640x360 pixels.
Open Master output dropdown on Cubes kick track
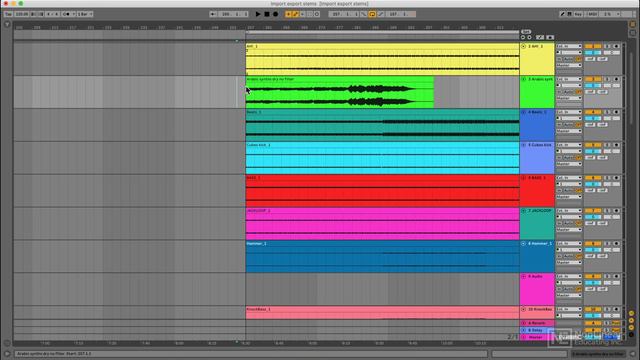[x=569, y=164]
